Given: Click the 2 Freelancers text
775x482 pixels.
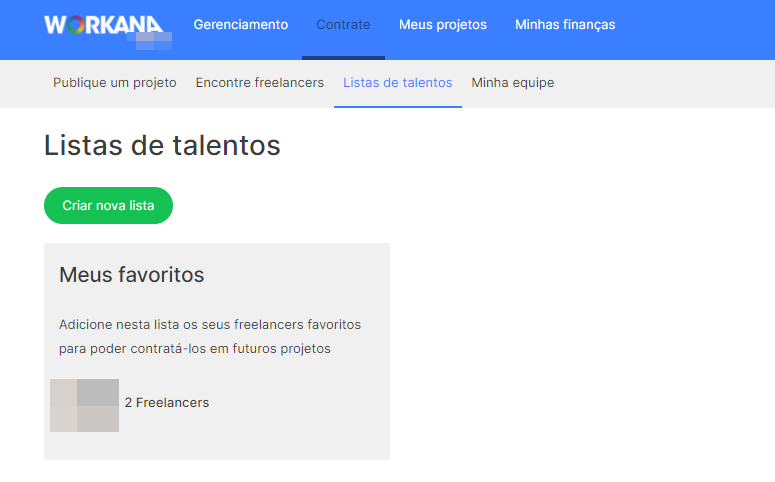Looking at the screenshot, I should click(x=167, y=402).
